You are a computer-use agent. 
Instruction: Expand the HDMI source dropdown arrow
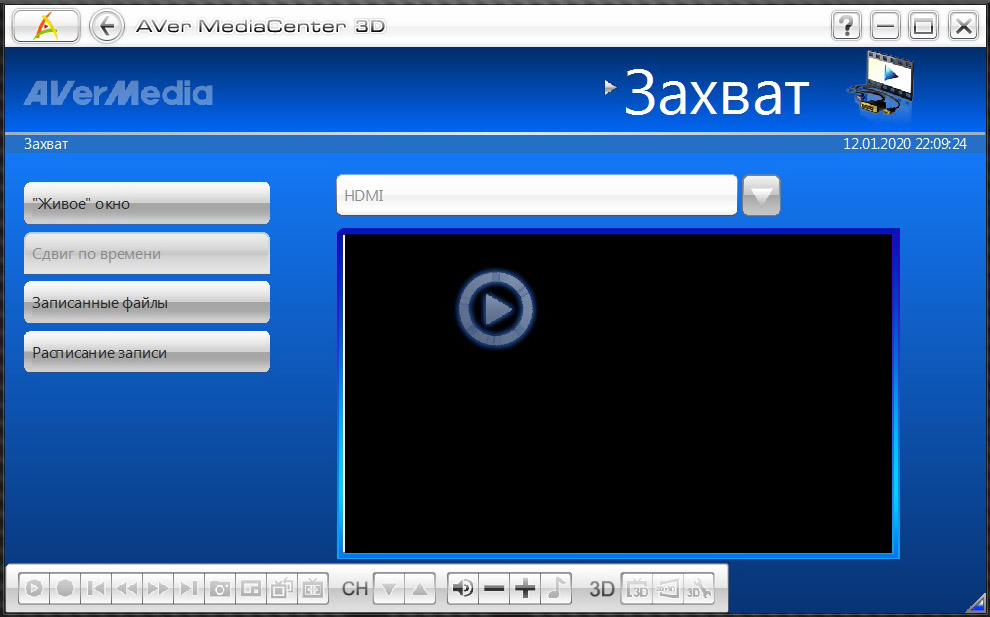pyautogui.click(x=761, y=195)
